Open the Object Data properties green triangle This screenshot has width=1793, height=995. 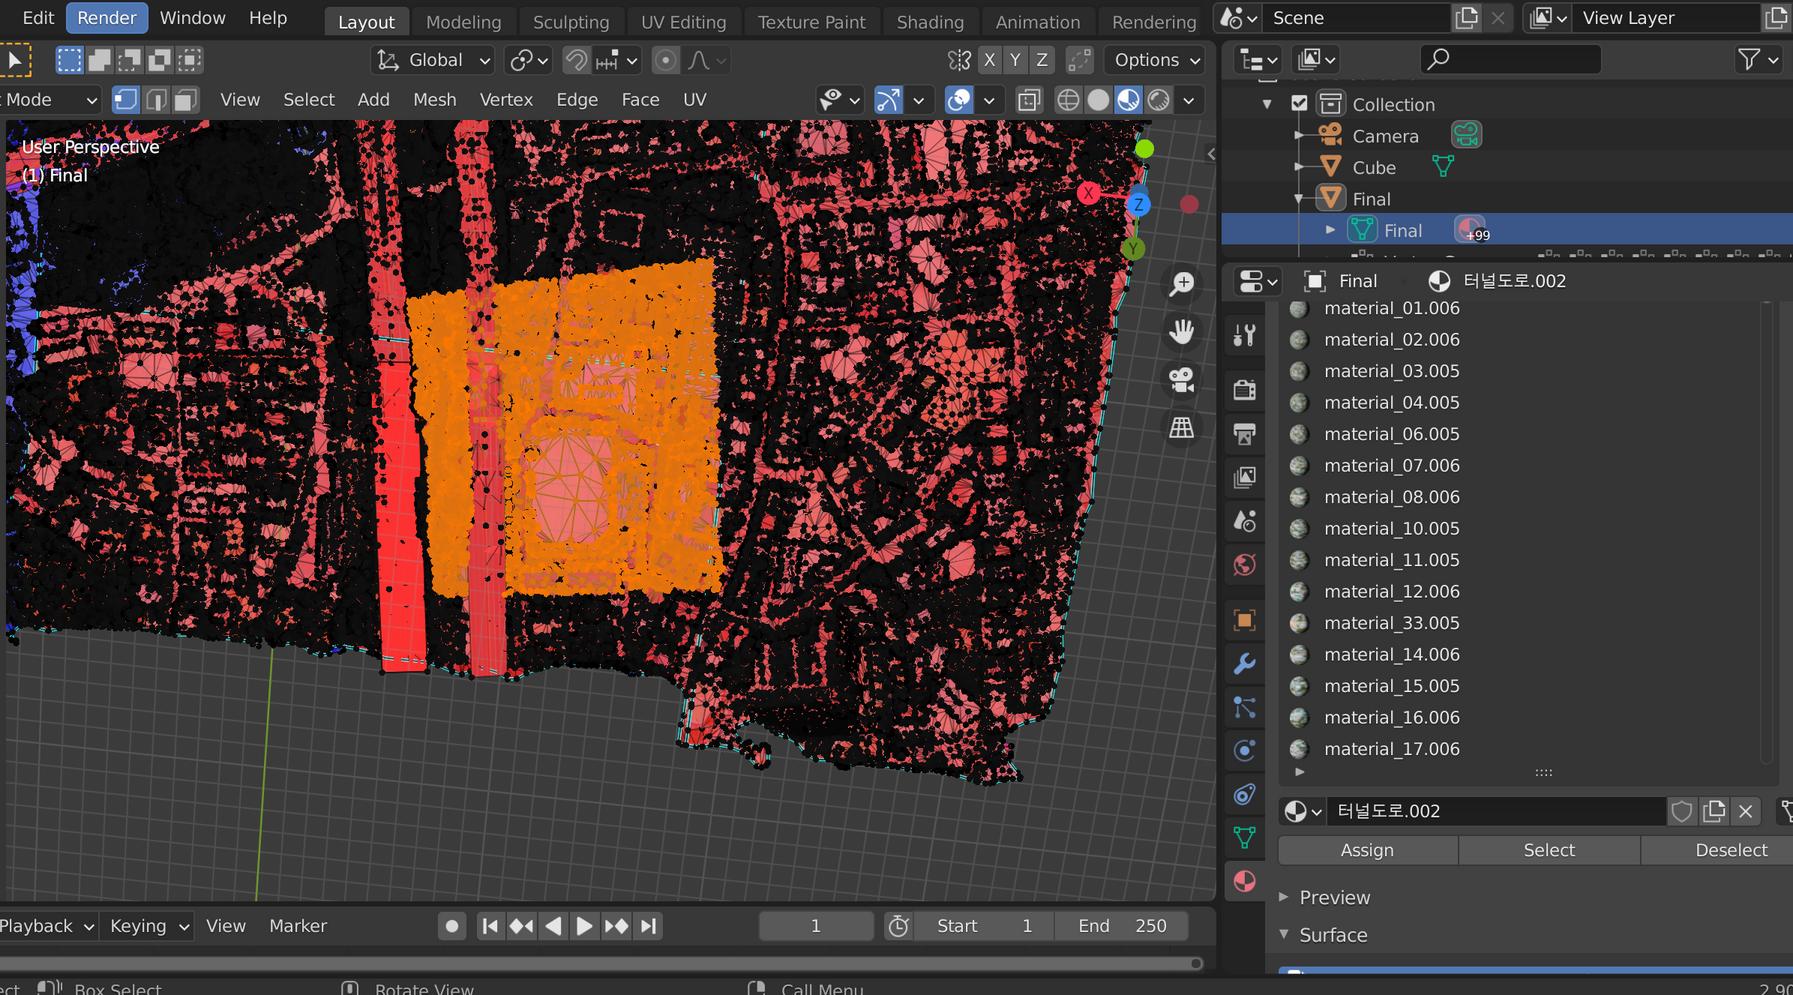[1245, 838]
